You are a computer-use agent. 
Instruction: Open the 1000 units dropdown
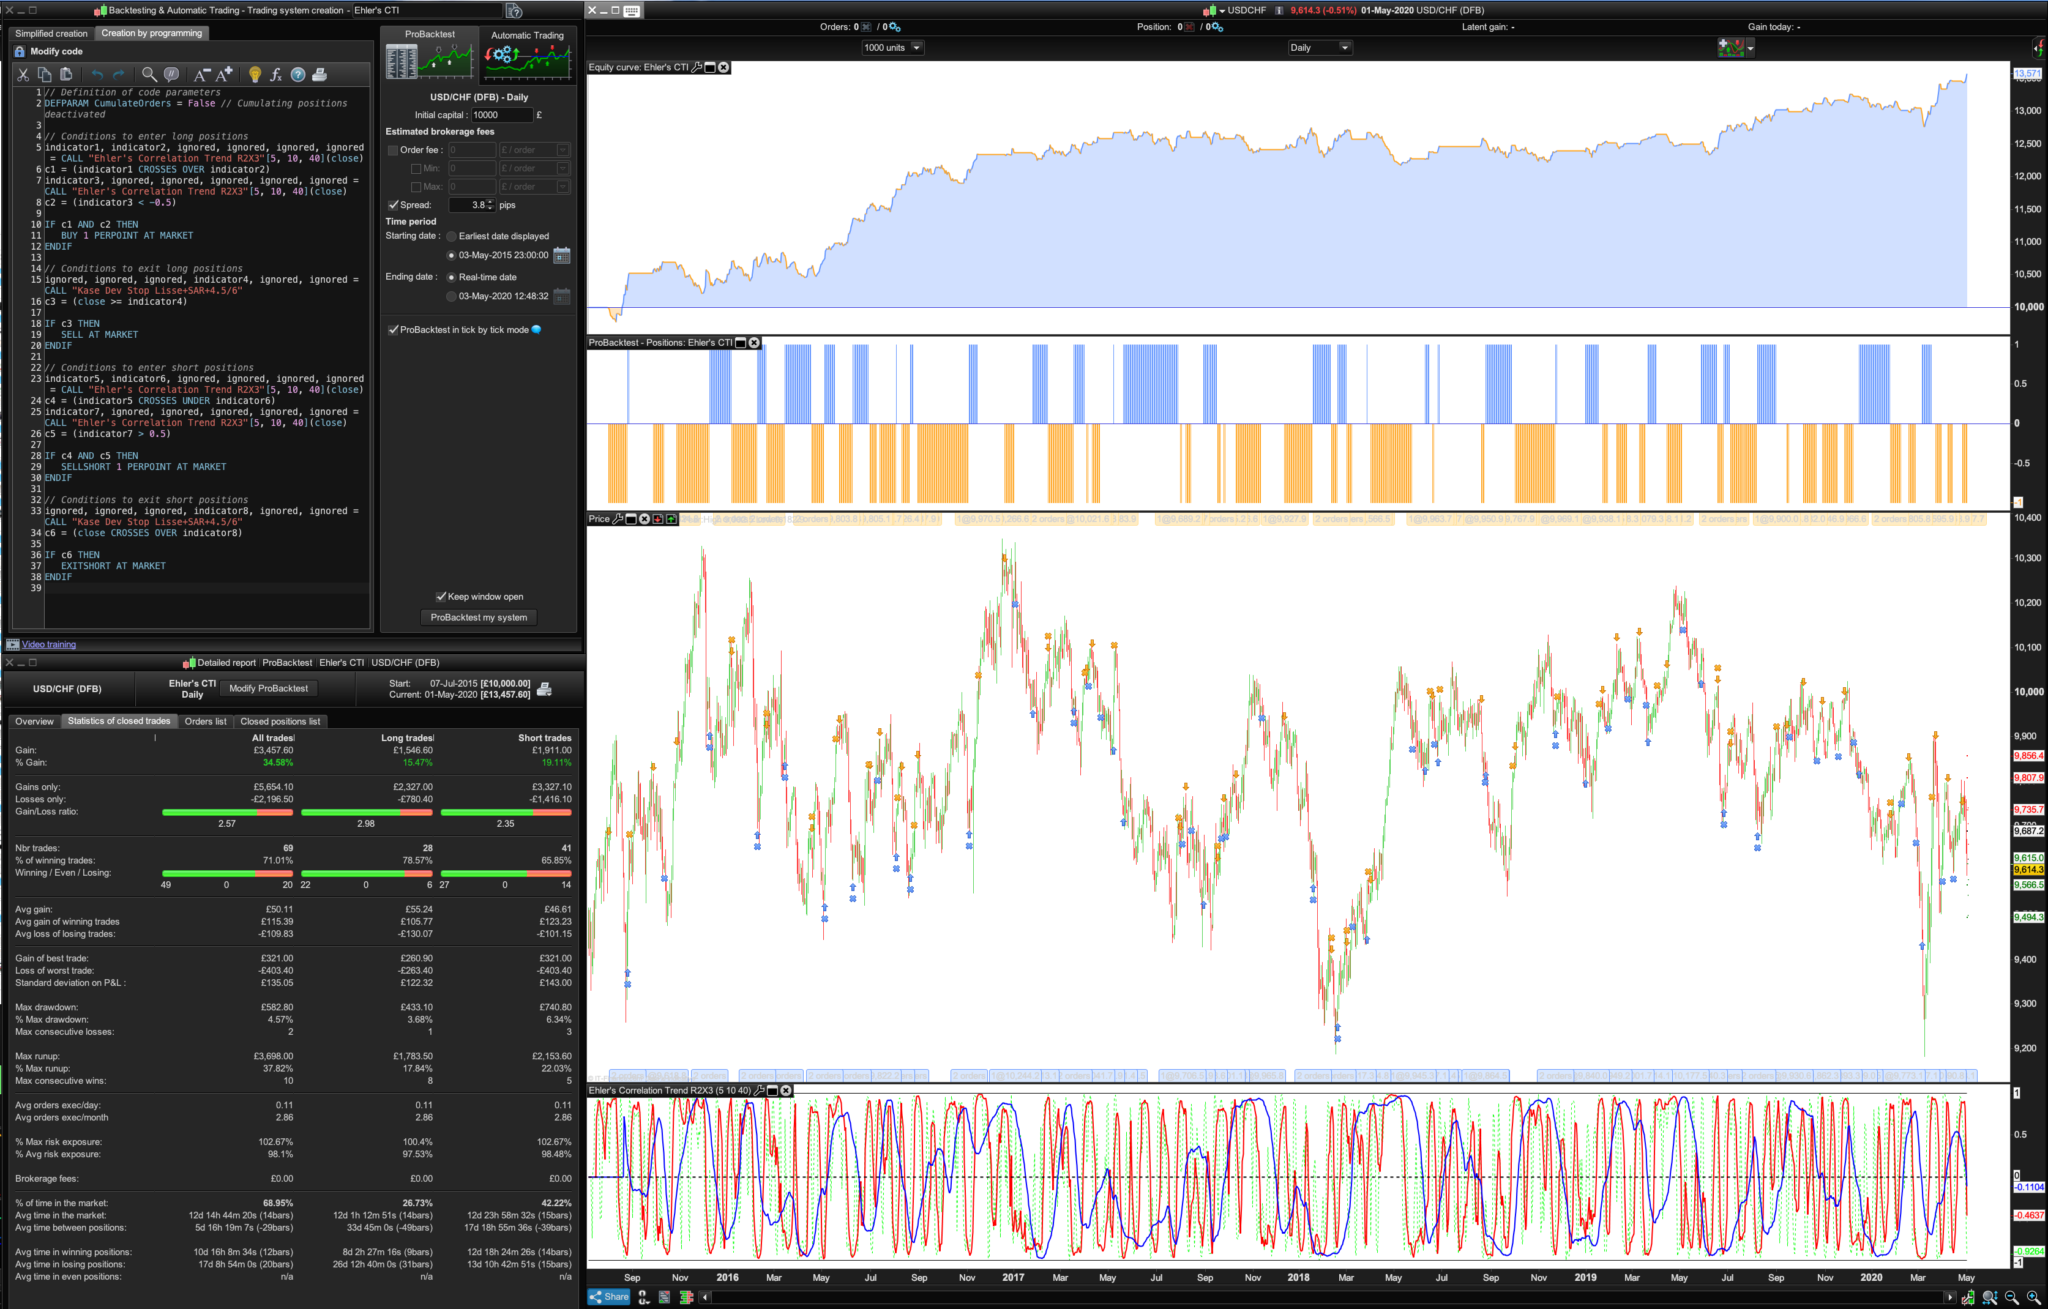coord(892,48)
